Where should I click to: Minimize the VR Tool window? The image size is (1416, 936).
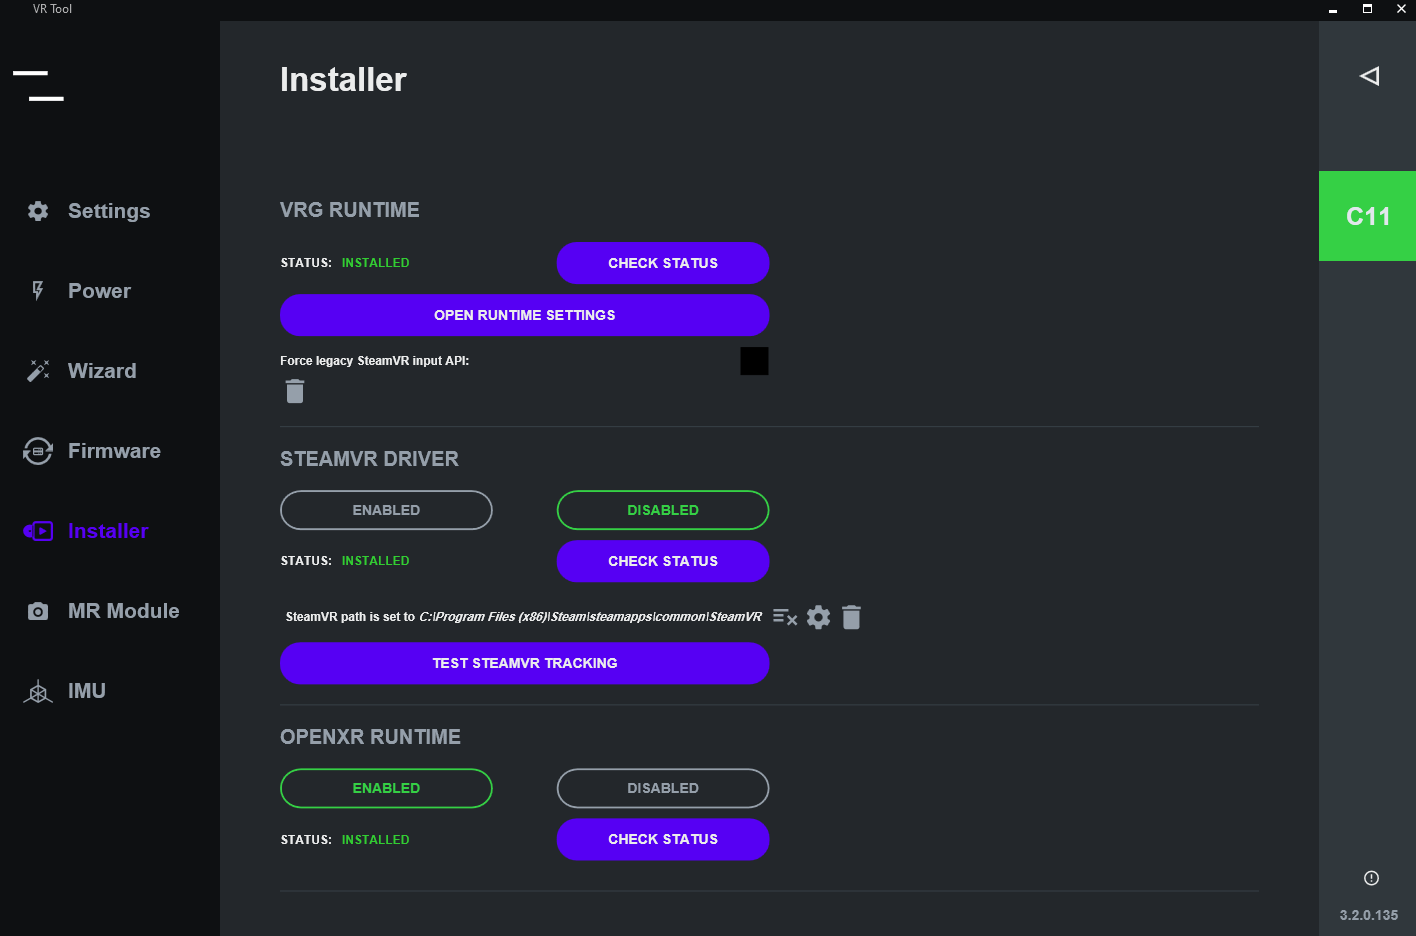pos(1333,9)
